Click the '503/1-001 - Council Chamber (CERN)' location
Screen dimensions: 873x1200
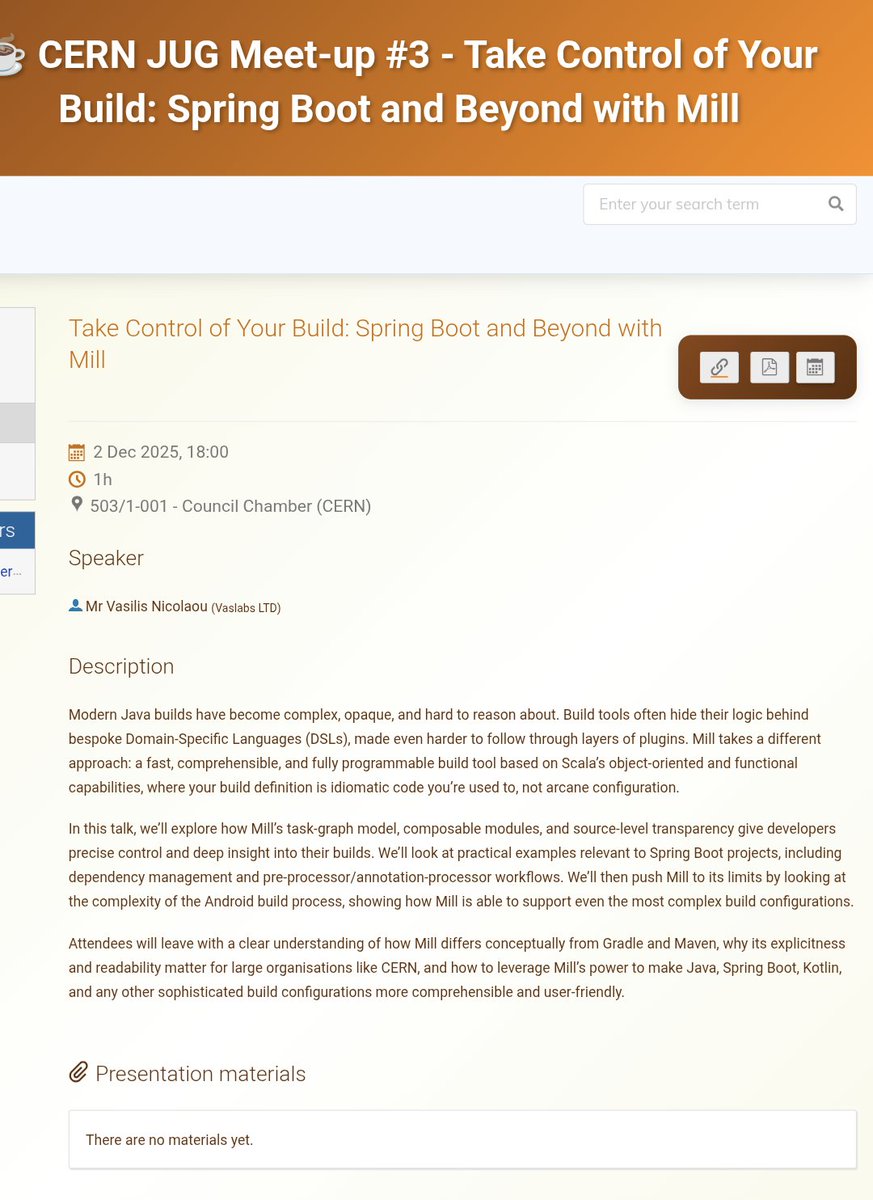230,506
